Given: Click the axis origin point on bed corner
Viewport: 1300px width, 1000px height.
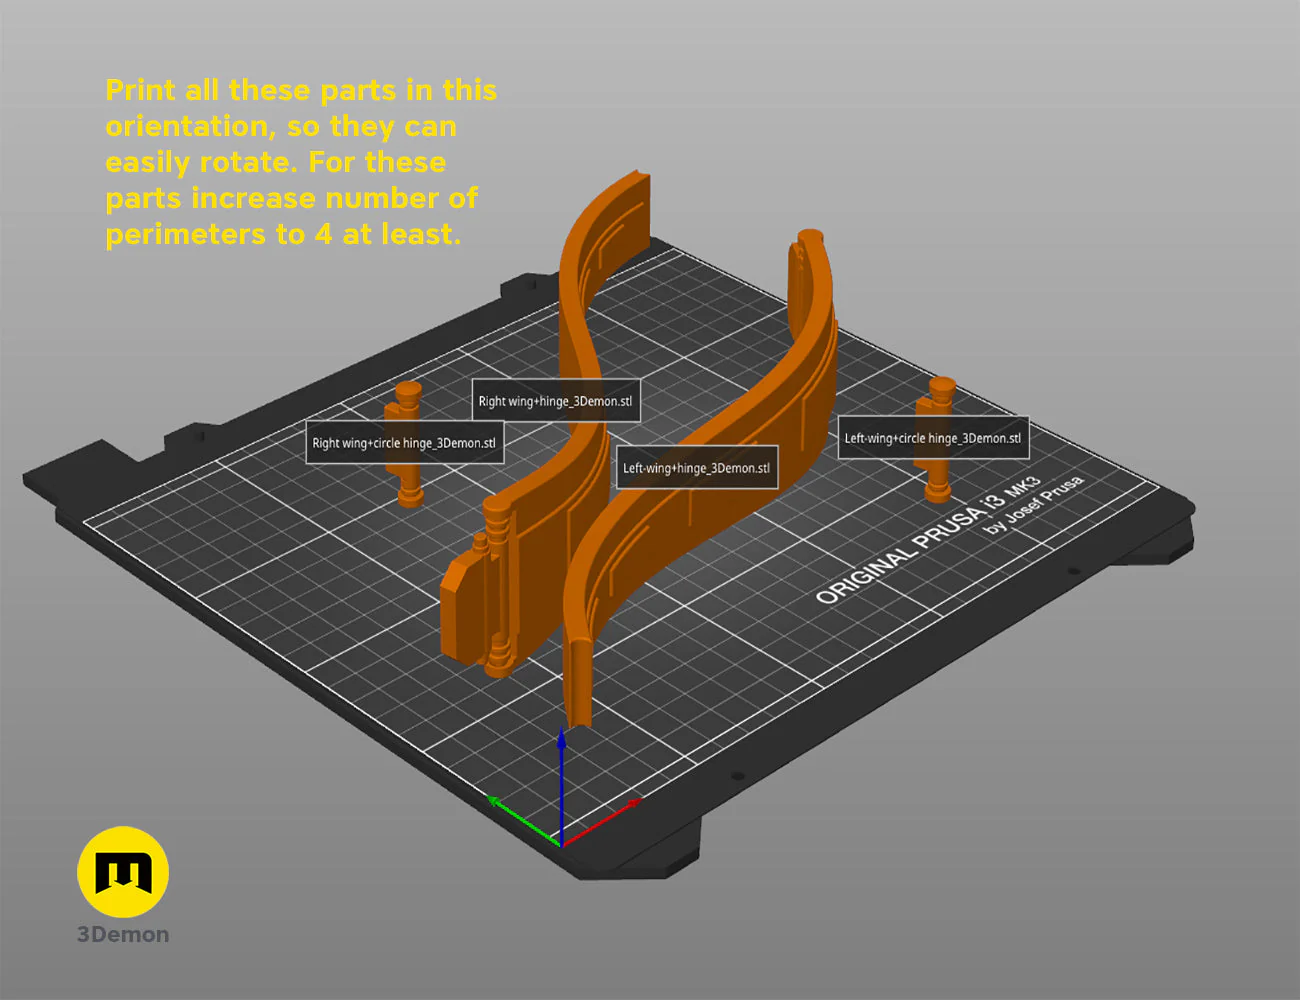Looking at the screenshot, I should pos(562,845).
